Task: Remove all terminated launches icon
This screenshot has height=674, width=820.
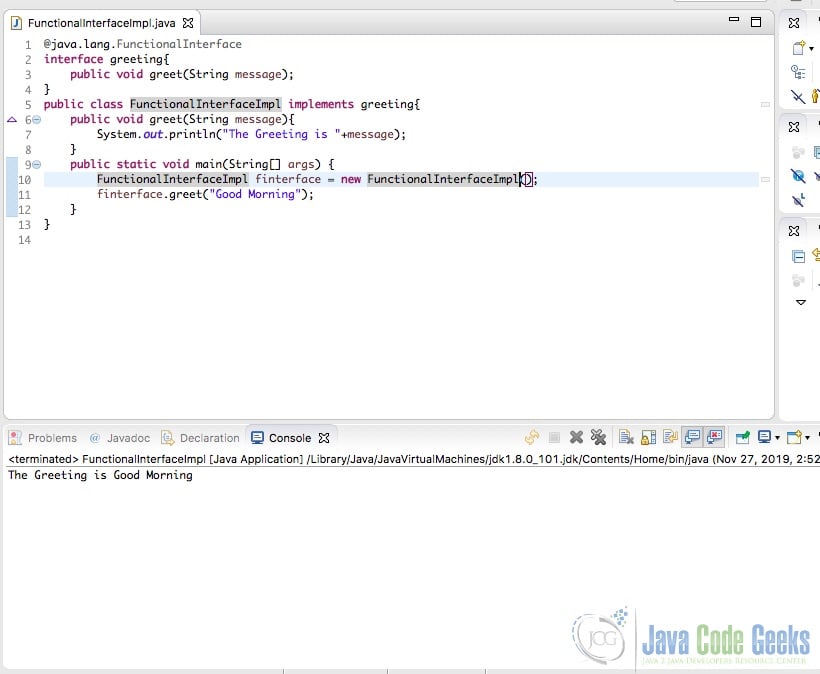Action: (598, 437)
